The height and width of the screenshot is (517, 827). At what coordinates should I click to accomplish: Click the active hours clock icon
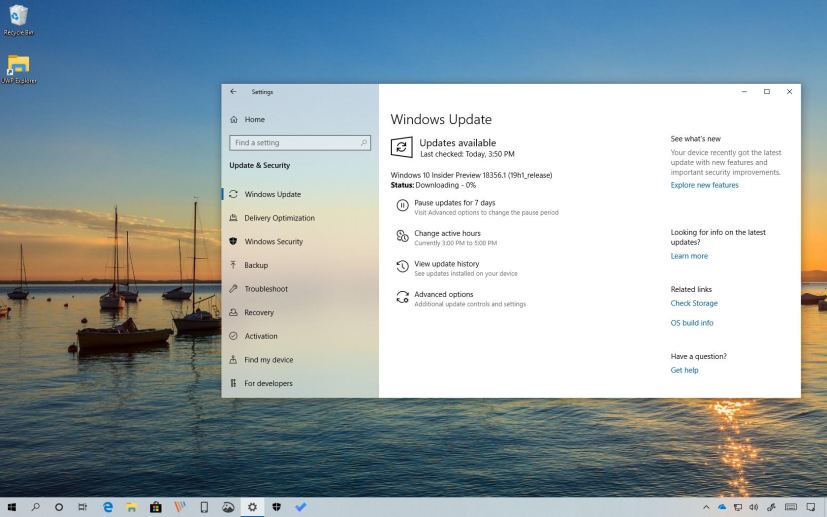(402, 236)
